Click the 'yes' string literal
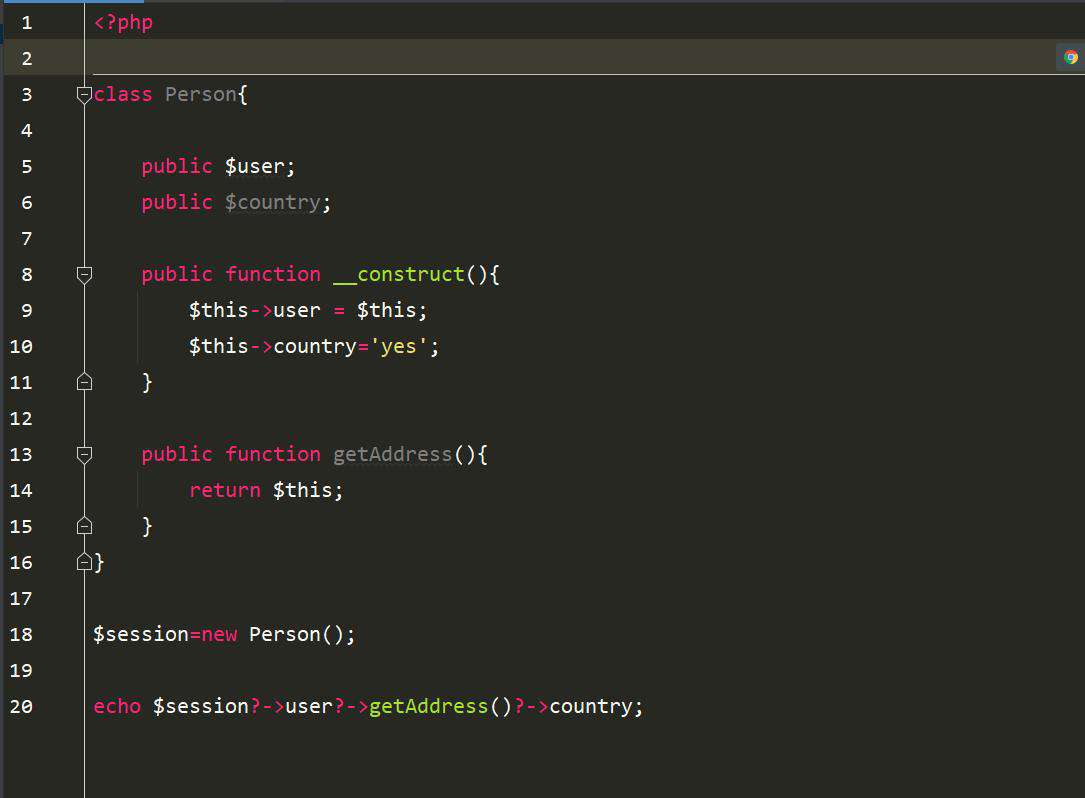1085x798 pixels. click(x=399, y=346)
